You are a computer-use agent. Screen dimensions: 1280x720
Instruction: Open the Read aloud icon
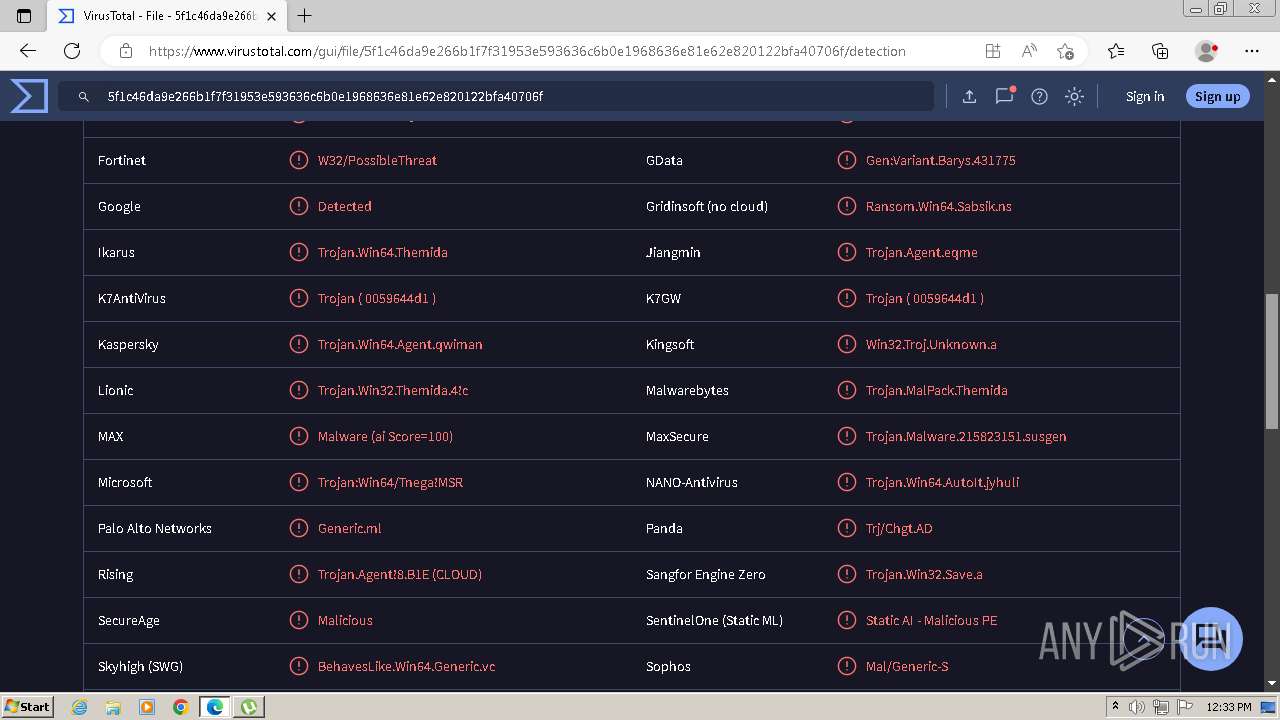point(1029,51)
